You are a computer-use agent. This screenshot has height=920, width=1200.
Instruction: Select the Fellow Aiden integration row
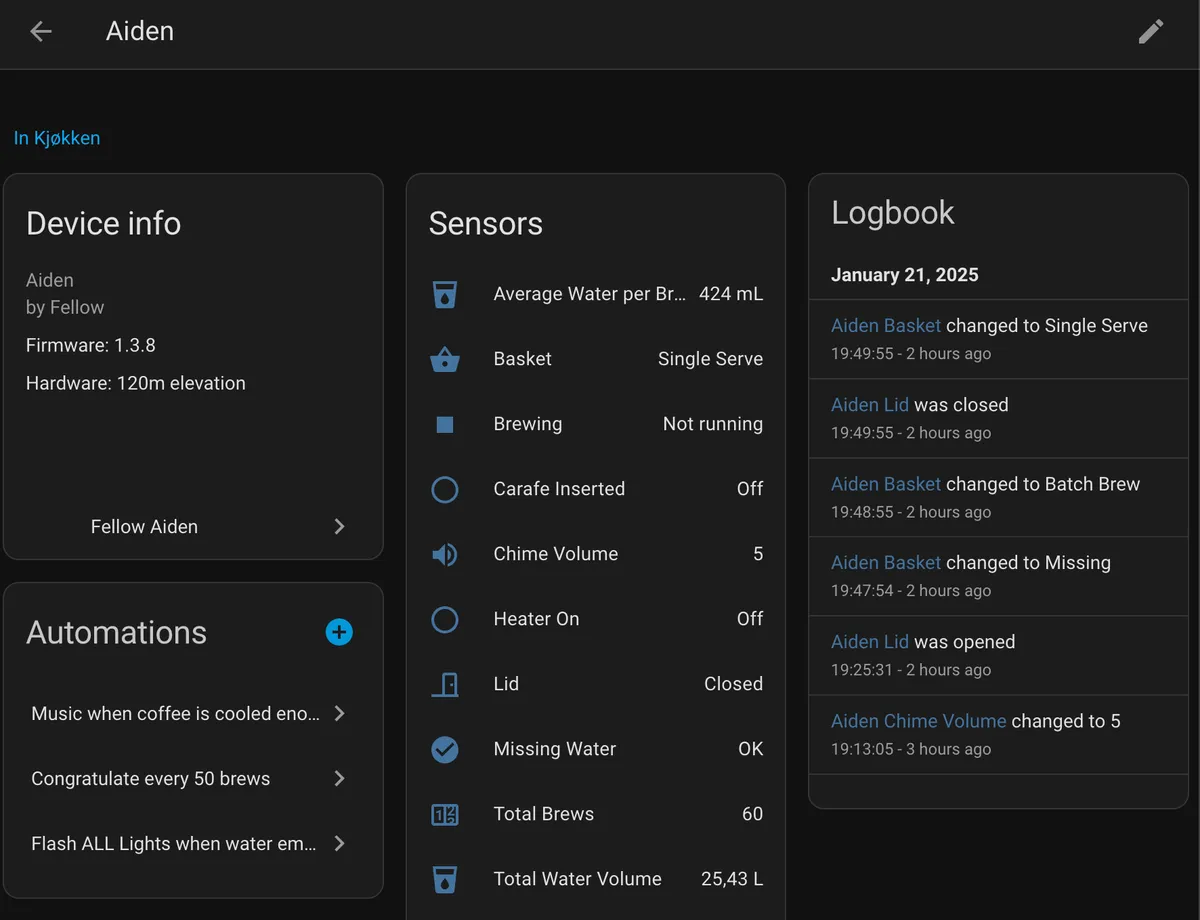click(193, 526)
